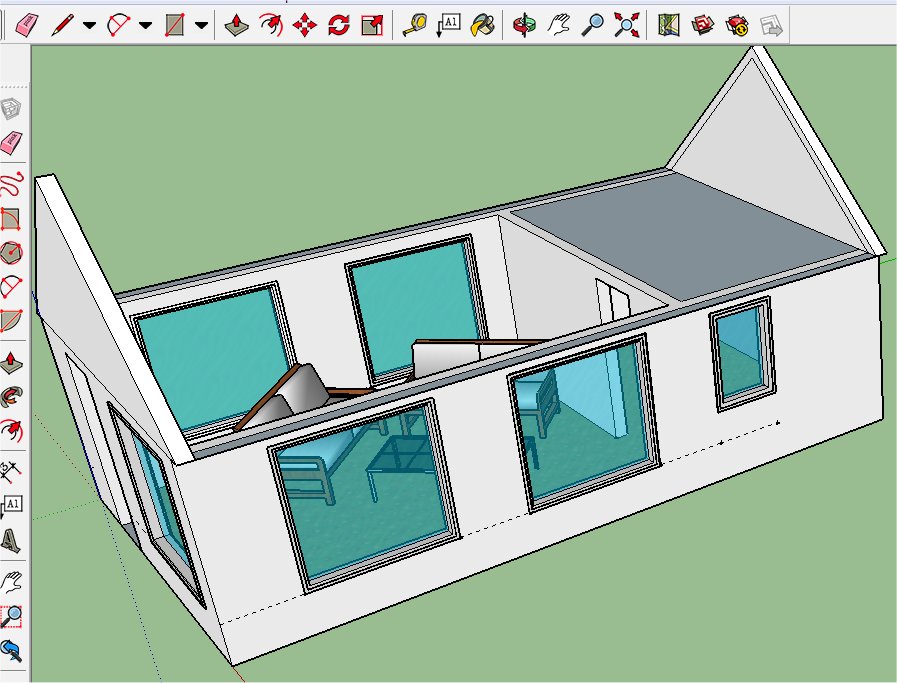This screenshot has width=897, height=683.
Task: Click the Zoom Extents icon
Action: [627, 26]
